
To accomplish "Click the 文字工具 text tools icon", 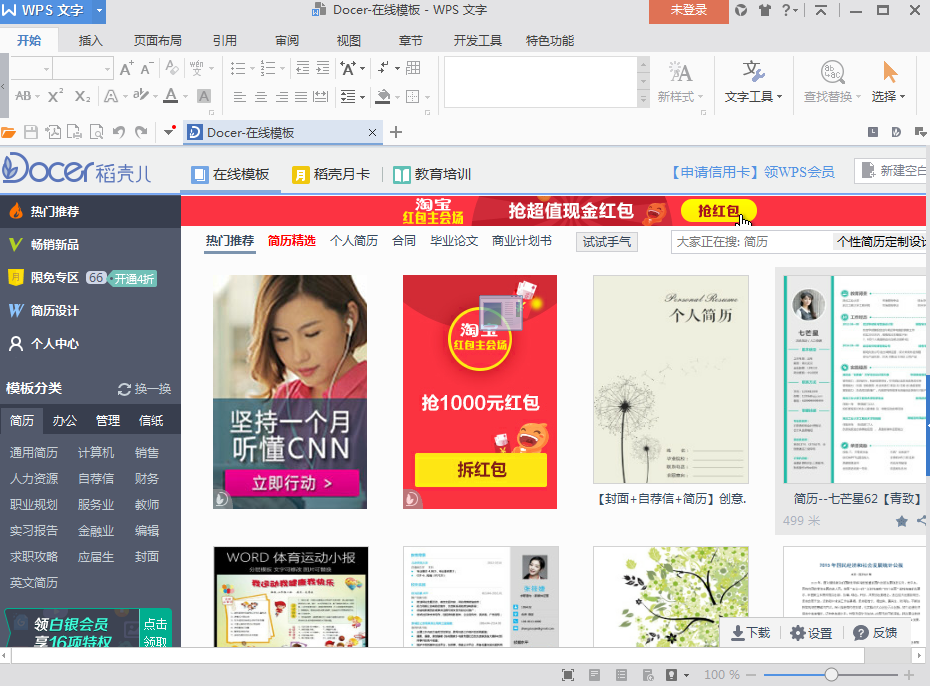I will pos(754,73).
